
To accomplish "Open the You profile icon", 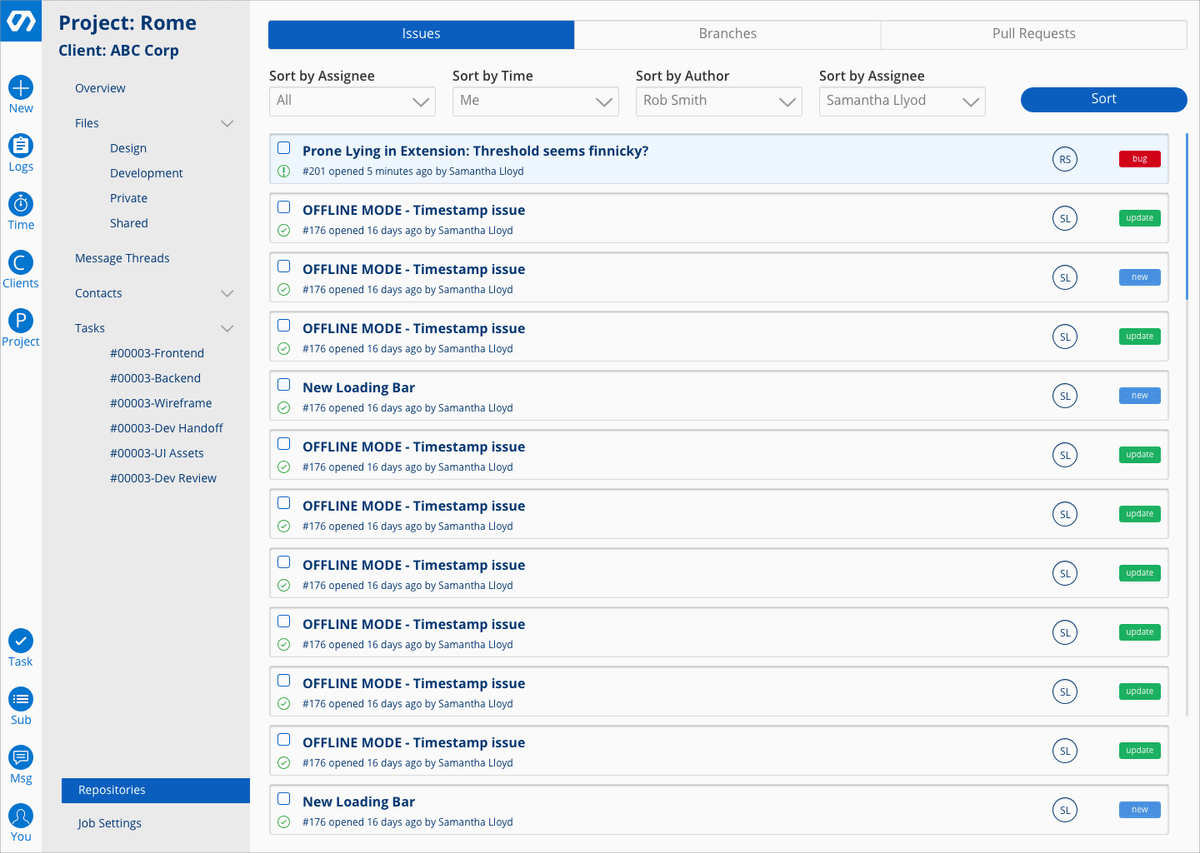I will (x=20, y=815).
